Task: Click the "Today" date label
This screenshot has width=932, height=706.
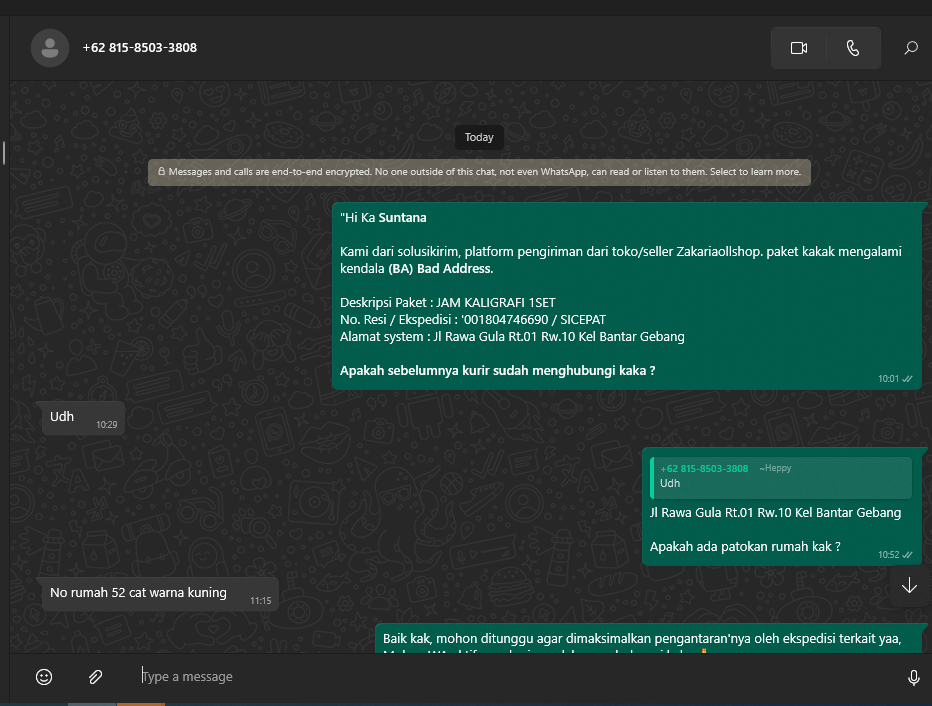Action: click(x=479, y=137)
